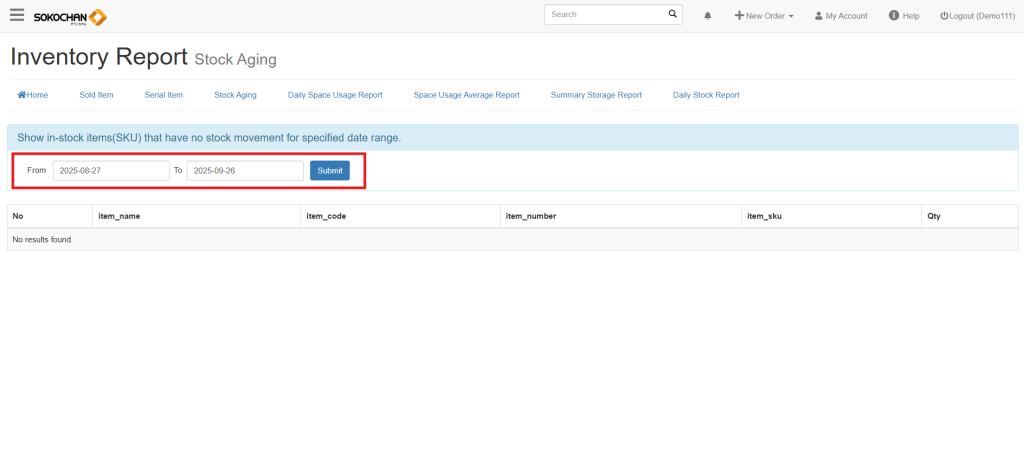The width and height of the screenshot is (1024, 460).
Task: Open Daily Space Usage Report
Action: (335, 95)
